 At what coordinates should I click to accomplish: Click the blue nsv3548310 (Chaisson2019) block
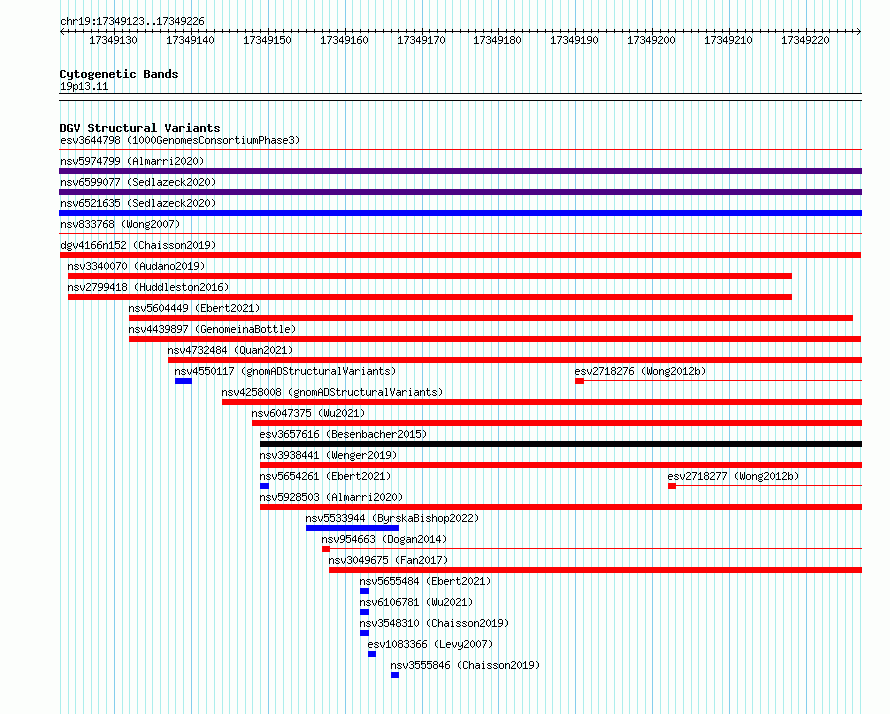point(364,633)
